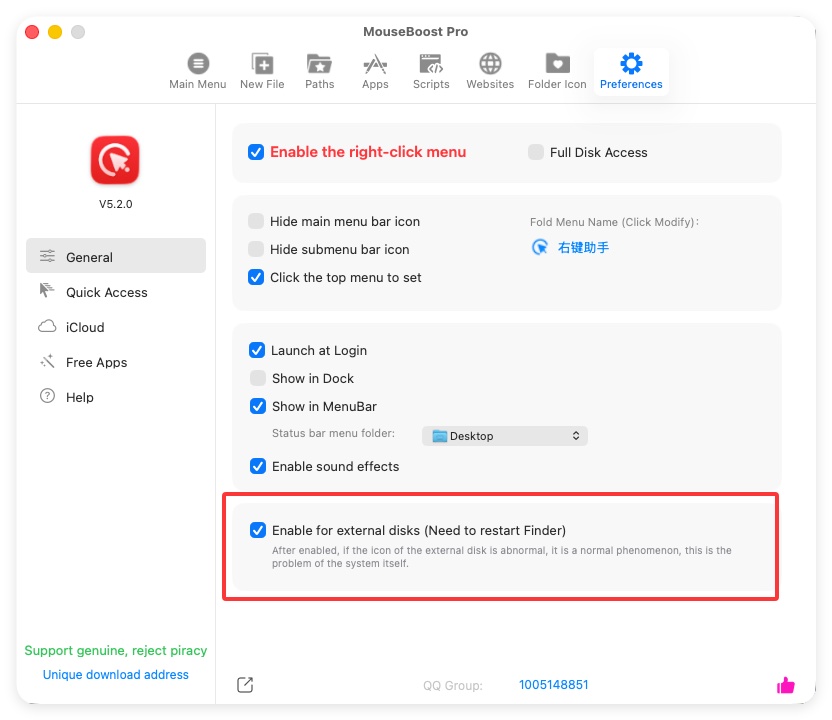
Task: Toggle Enable sound effects checkbox
Action: [x=258, y=466]
